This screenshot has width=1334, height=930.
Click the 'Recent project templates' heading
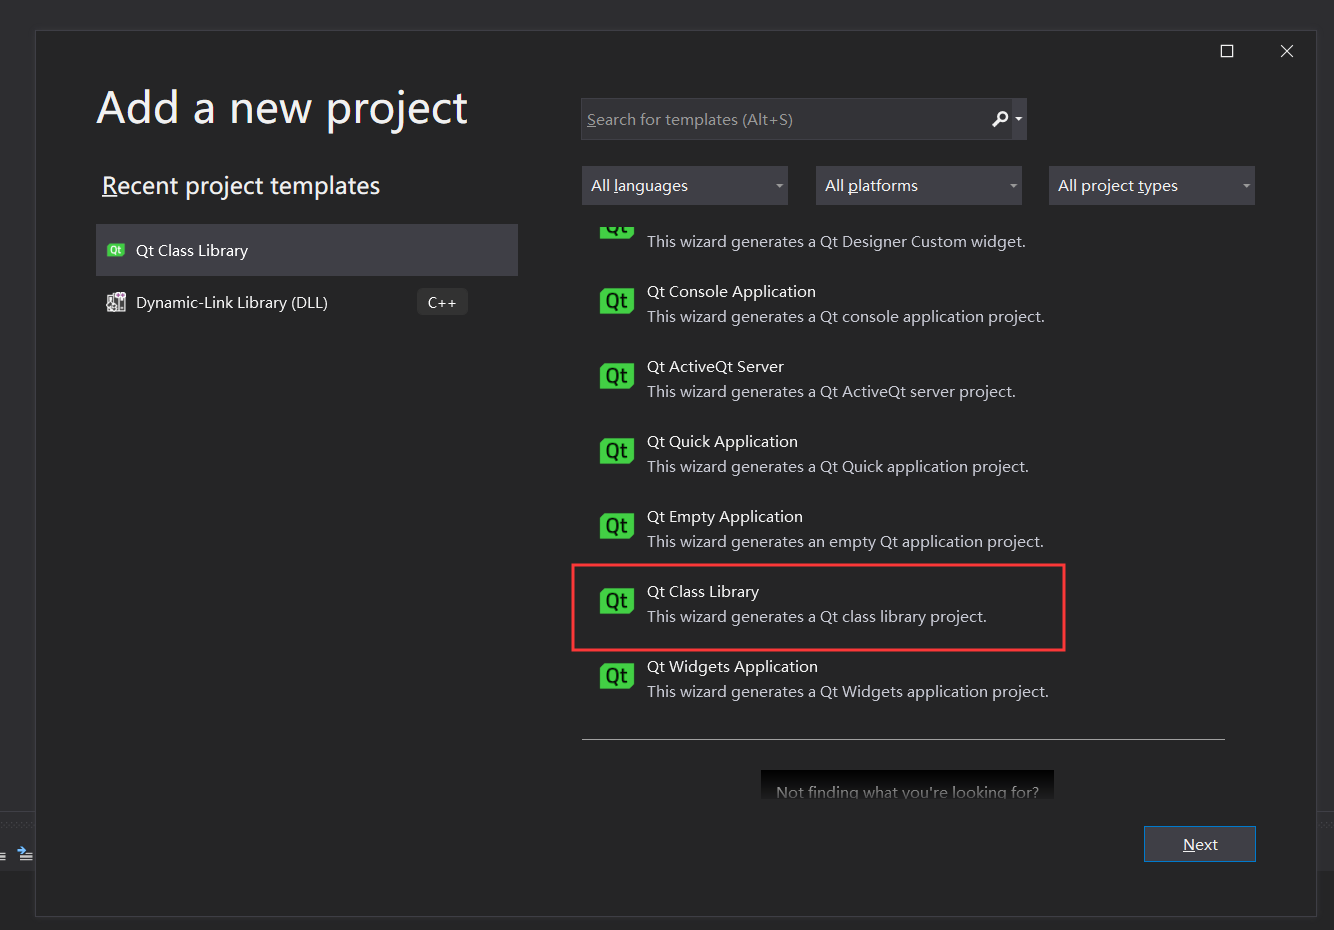[x=241, y=186]
